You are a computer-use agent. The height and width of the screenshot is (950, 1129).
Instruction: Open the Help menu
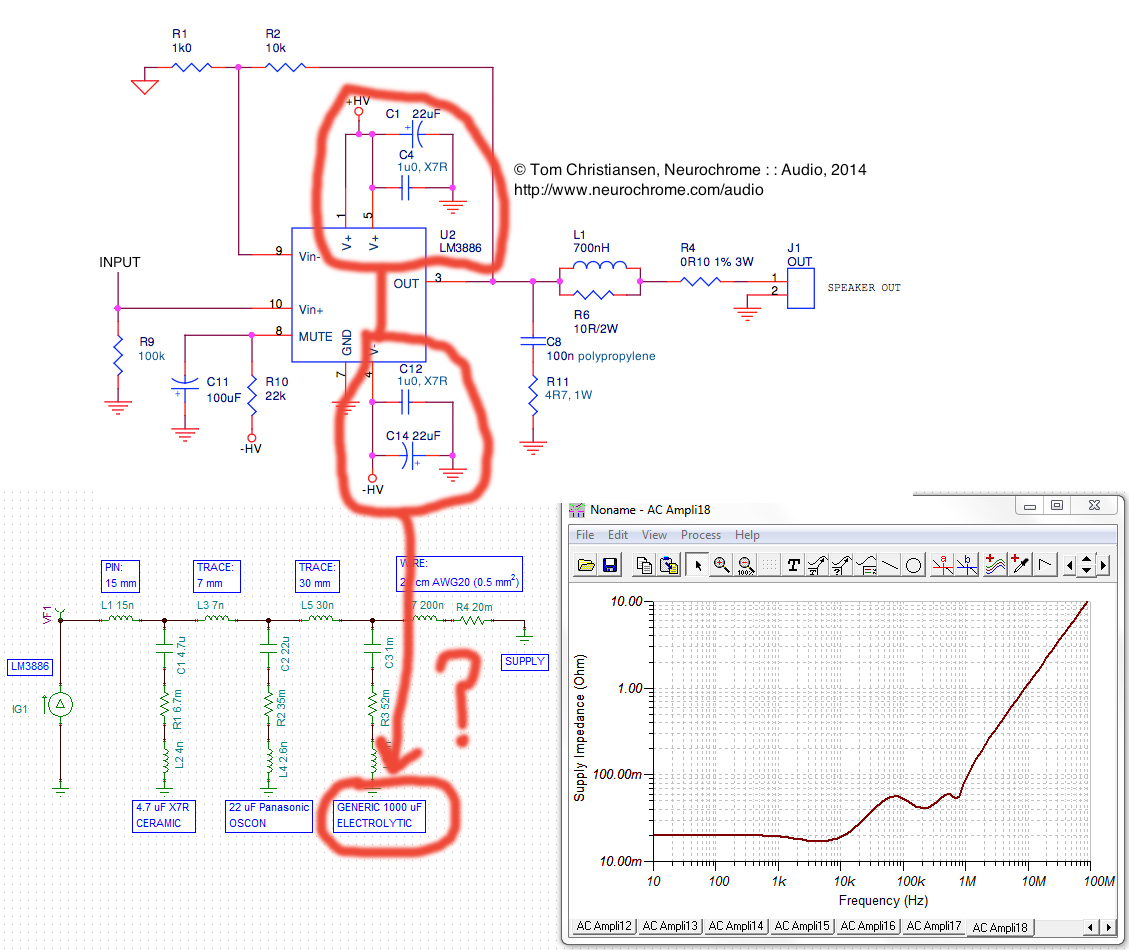point(747,535)
